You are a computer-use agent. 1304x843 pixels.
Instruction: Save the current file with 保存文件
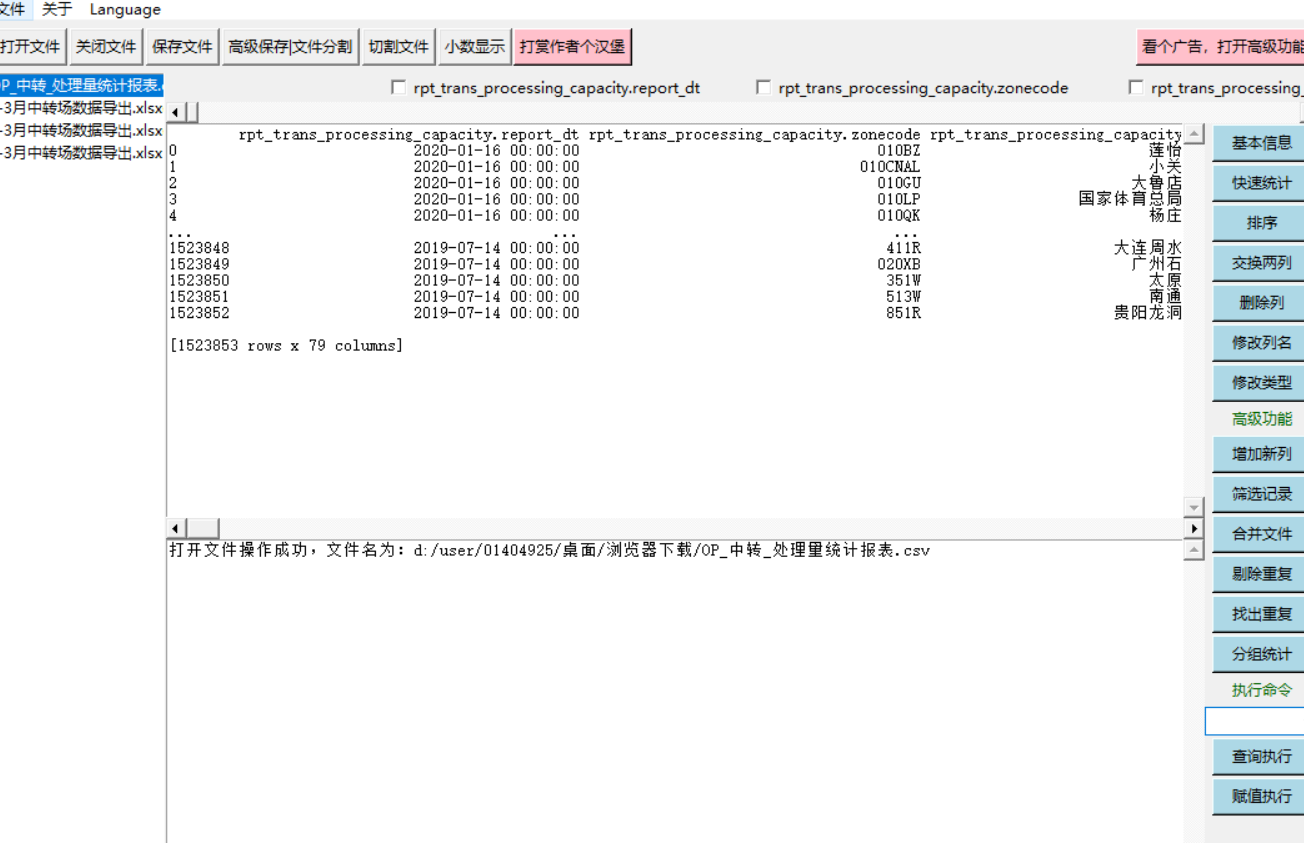[x=181, y=45]
